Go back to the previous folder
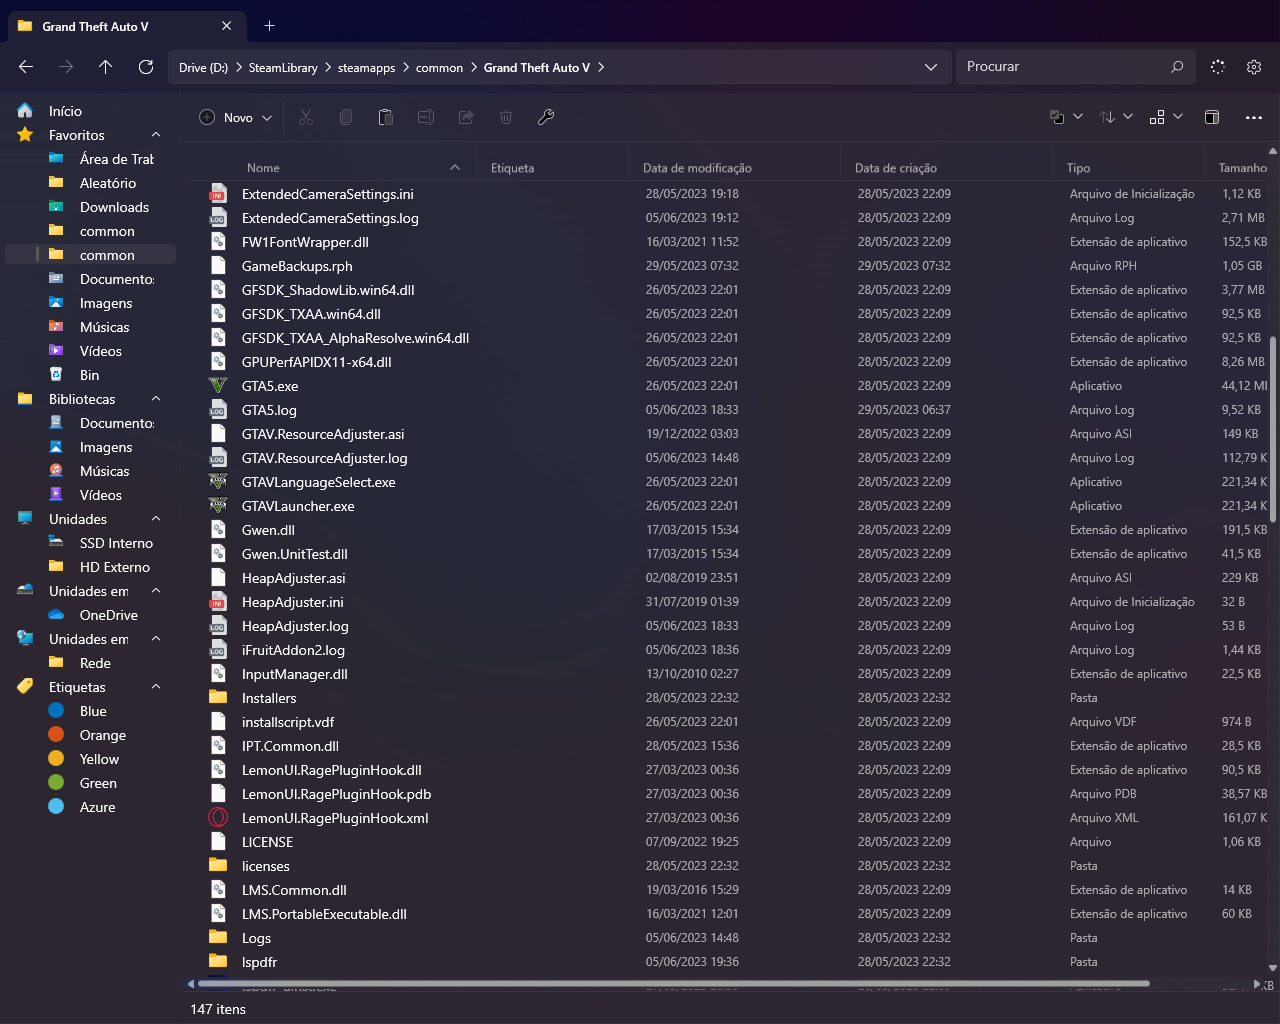Viewport: 1280px width, 1024px height. 26,67
